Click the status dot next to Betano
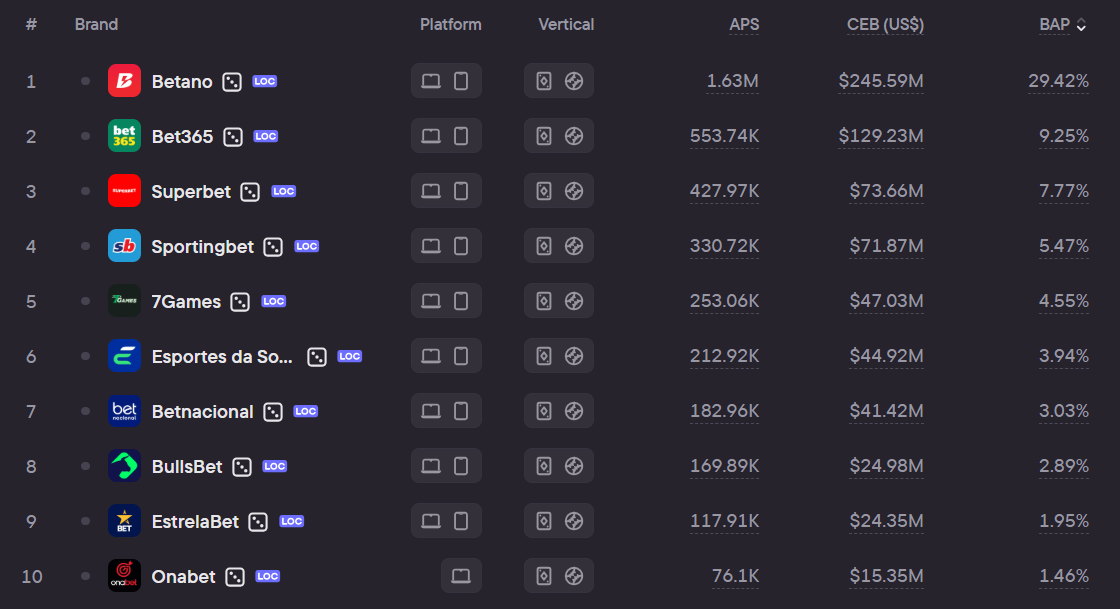This screenshot has width=1120, height=609. pyautogui.click(x=86, y=81)
